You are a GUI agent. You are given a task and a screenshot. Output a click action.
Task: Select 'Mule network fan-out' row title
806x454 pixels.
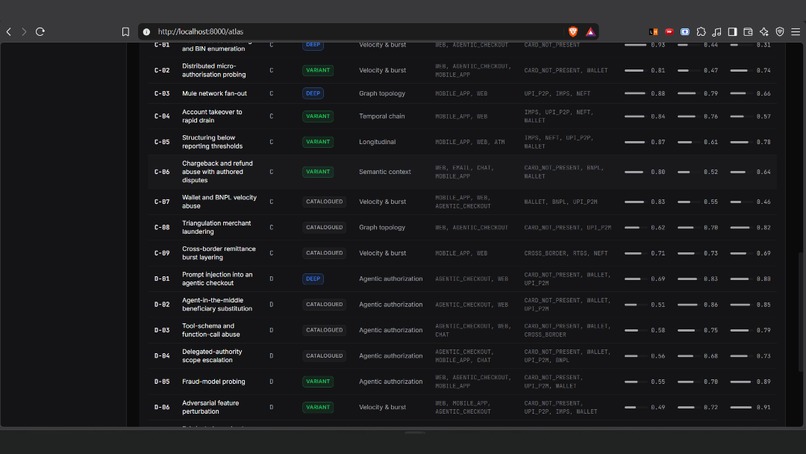tap(214, 94)
